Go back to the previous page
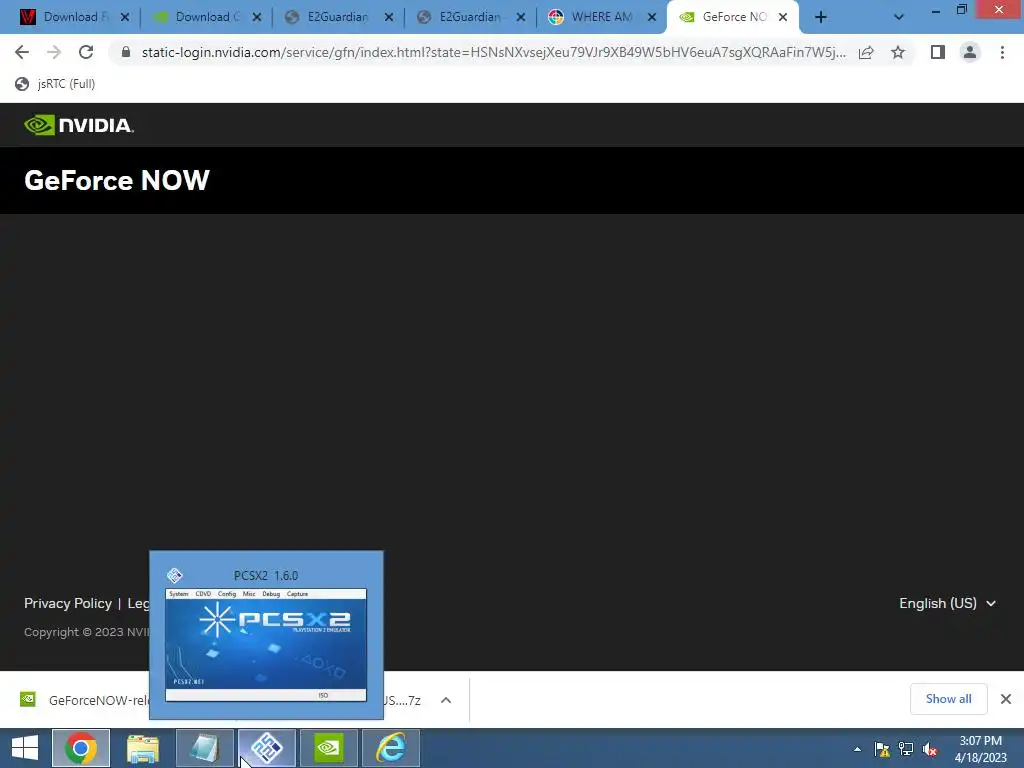This screenshot has height=768, width=1024. [x=22, y=52]
